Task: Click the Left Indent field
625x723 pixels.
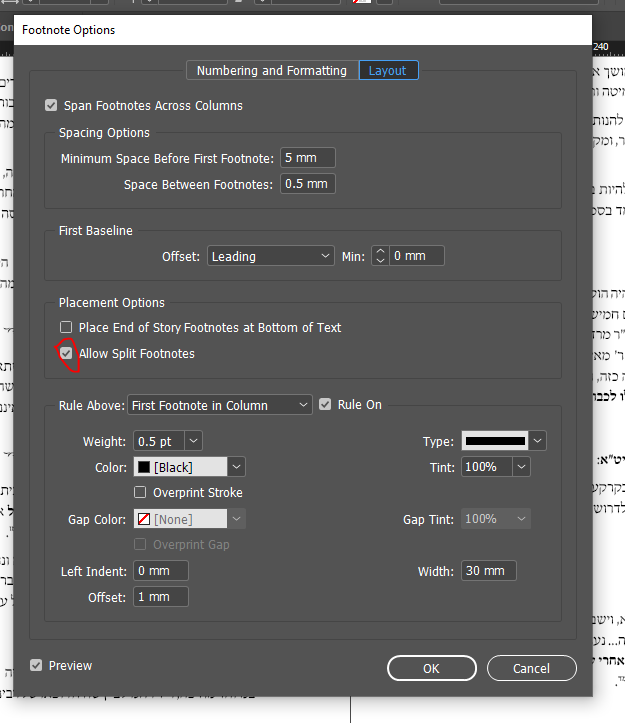Action: click(161, 571)
